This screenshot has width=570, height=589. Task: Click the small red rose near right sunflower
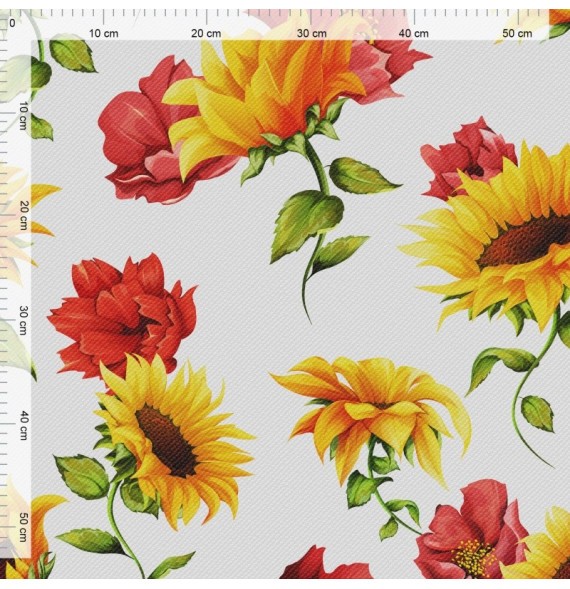(x=468, y=158)
